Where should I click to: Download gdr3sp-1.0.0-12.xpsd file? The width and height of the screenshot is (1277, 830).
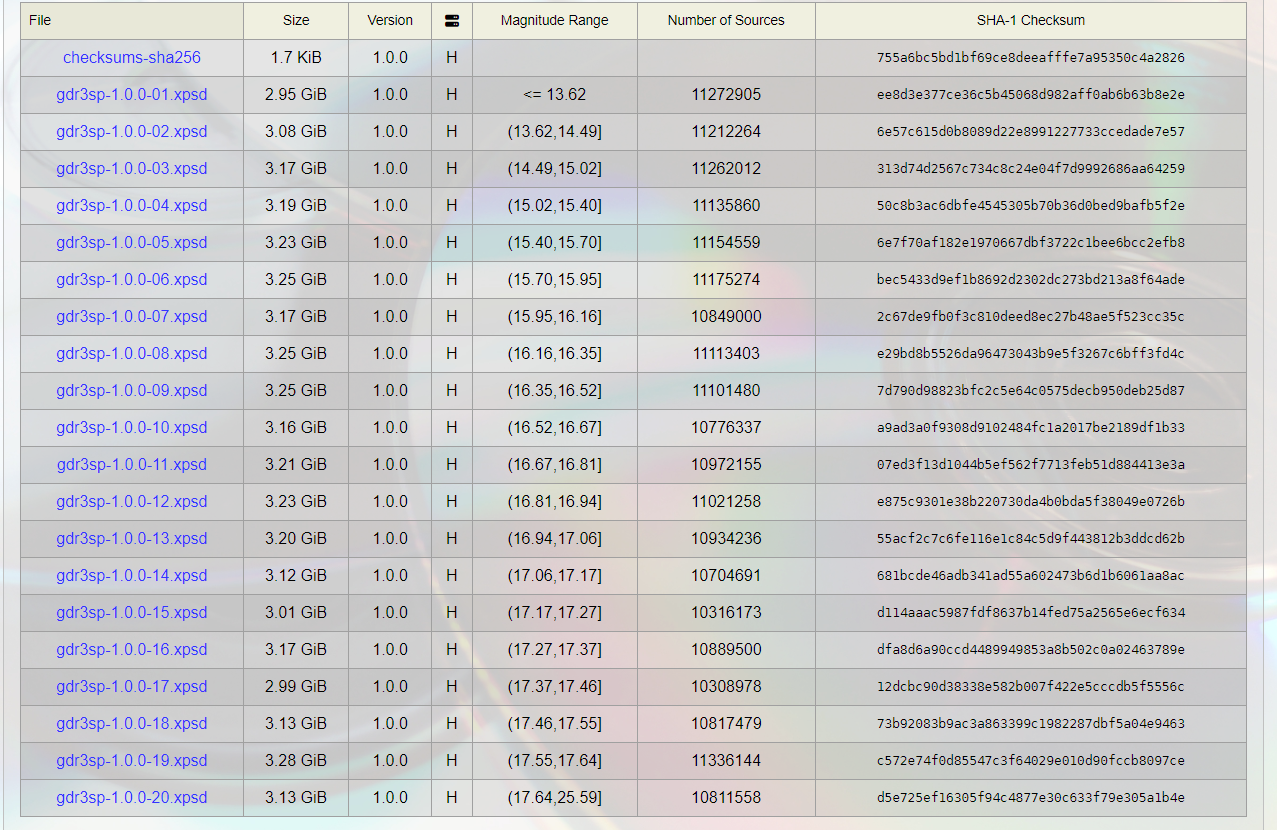click(132, 501)
